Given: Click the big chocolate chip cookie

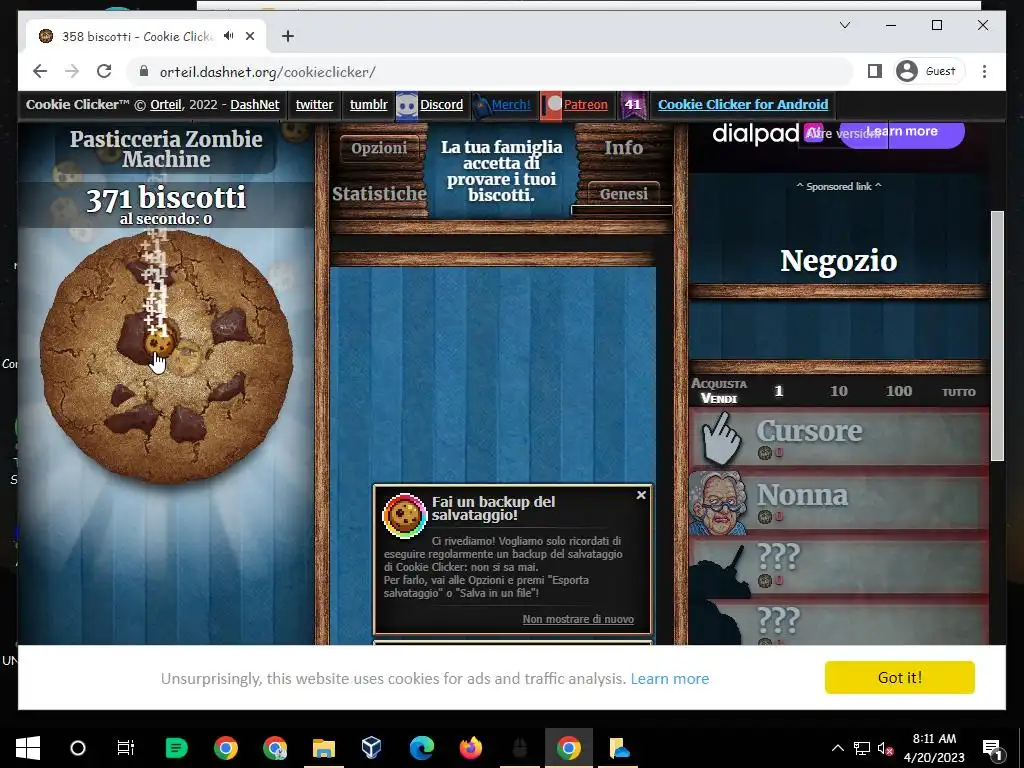Looking at the screenshot, I should [167, 357].
